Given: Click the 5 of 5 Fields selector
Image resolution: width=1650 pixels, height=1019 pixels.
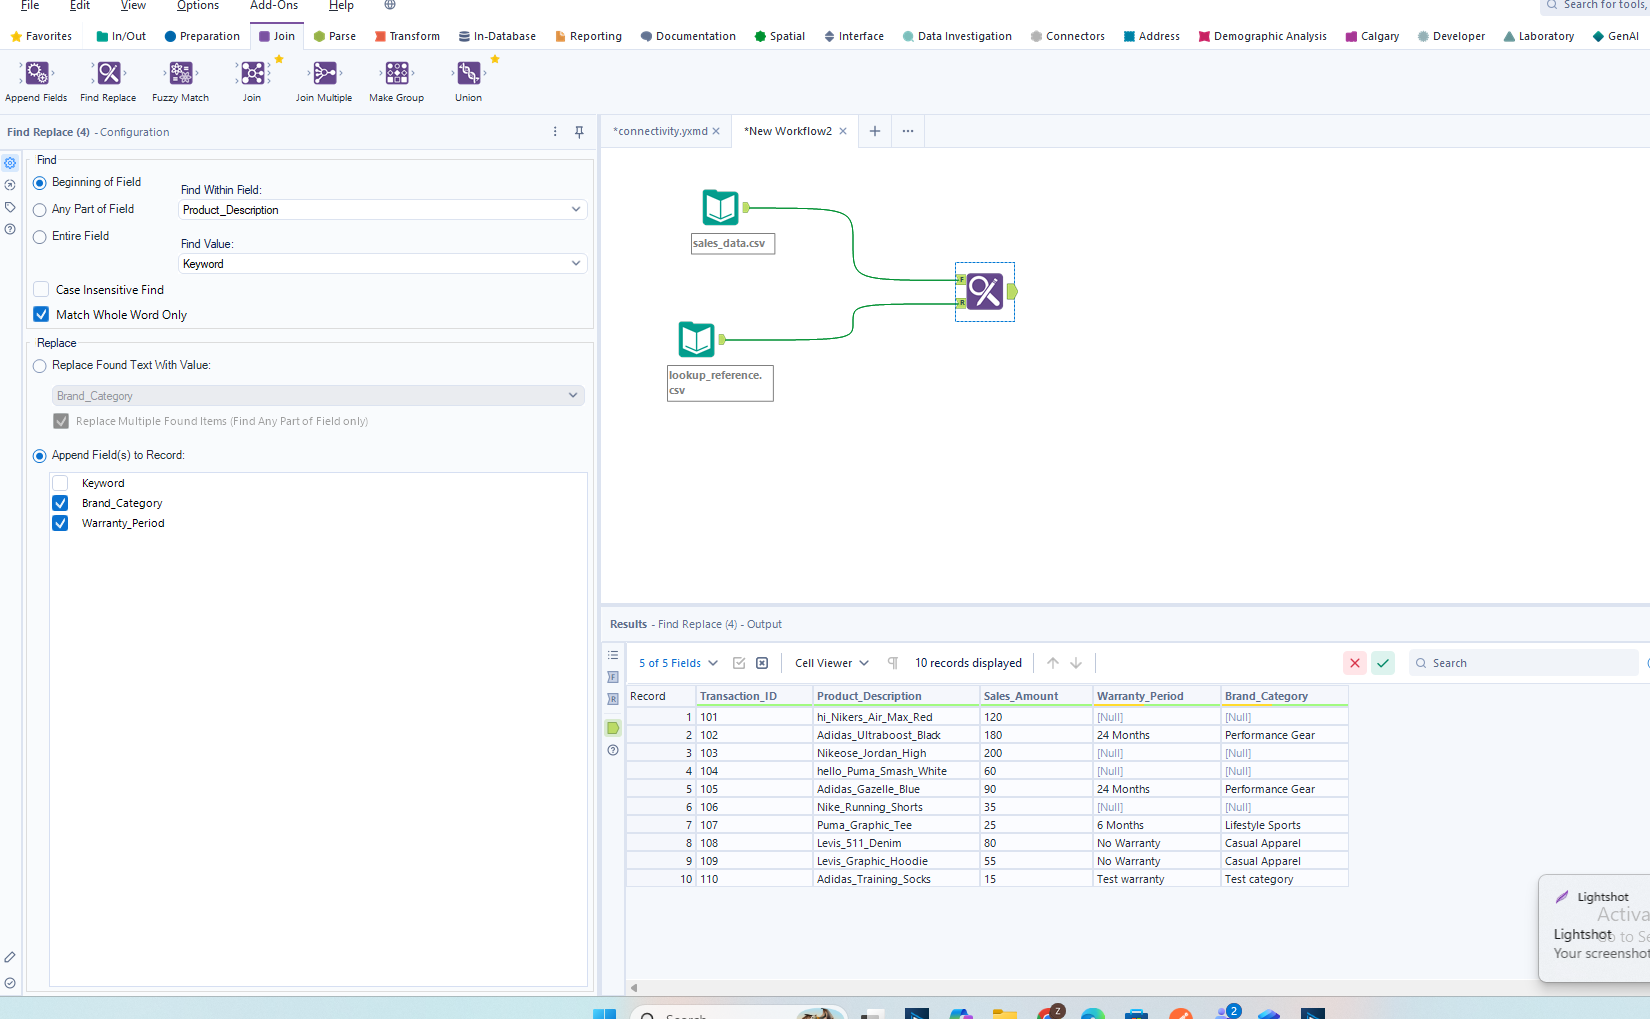Looking at the screenshot, I should pos(678,663).
